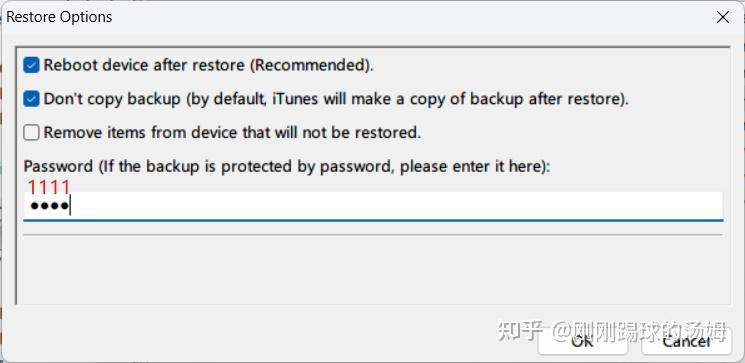Focus the backup password input field

(x=373, y=206)
